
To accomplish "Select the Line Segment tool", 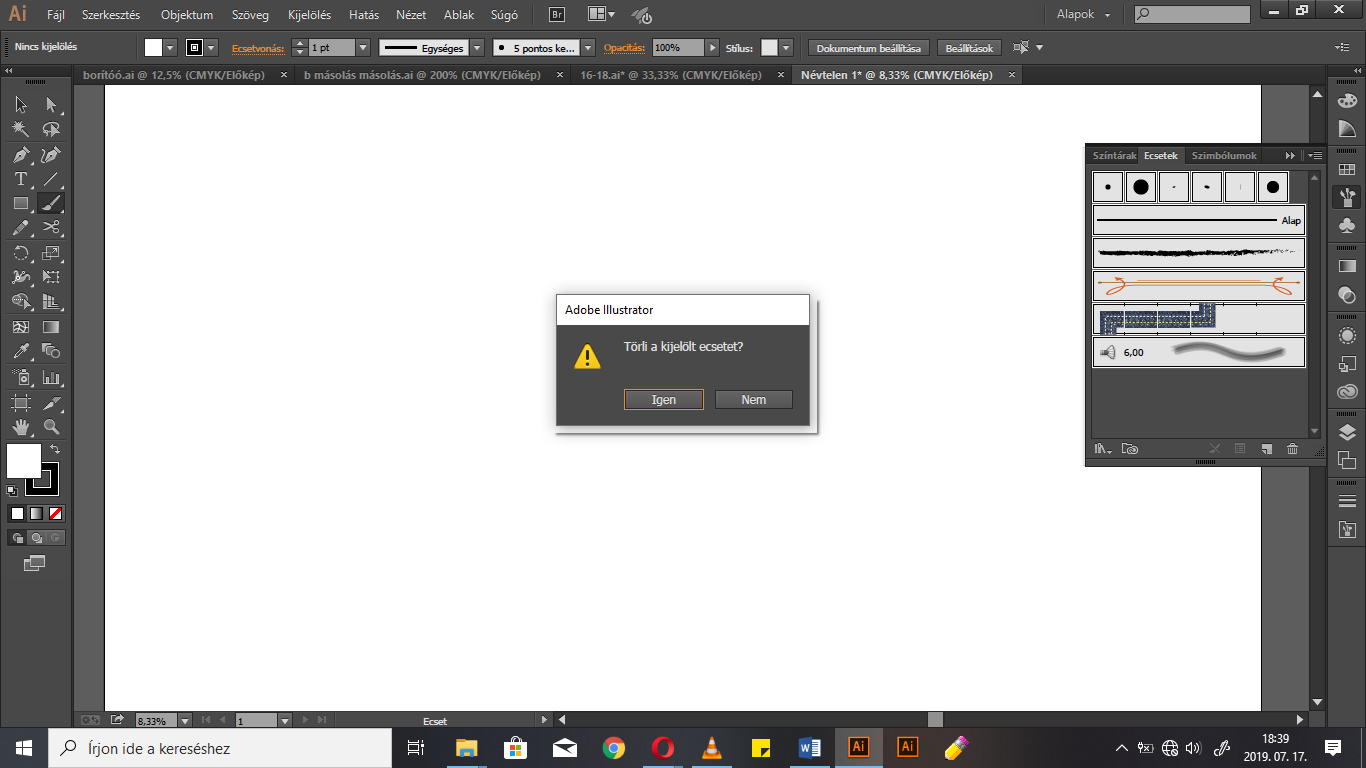I will [x=51, y=178].
